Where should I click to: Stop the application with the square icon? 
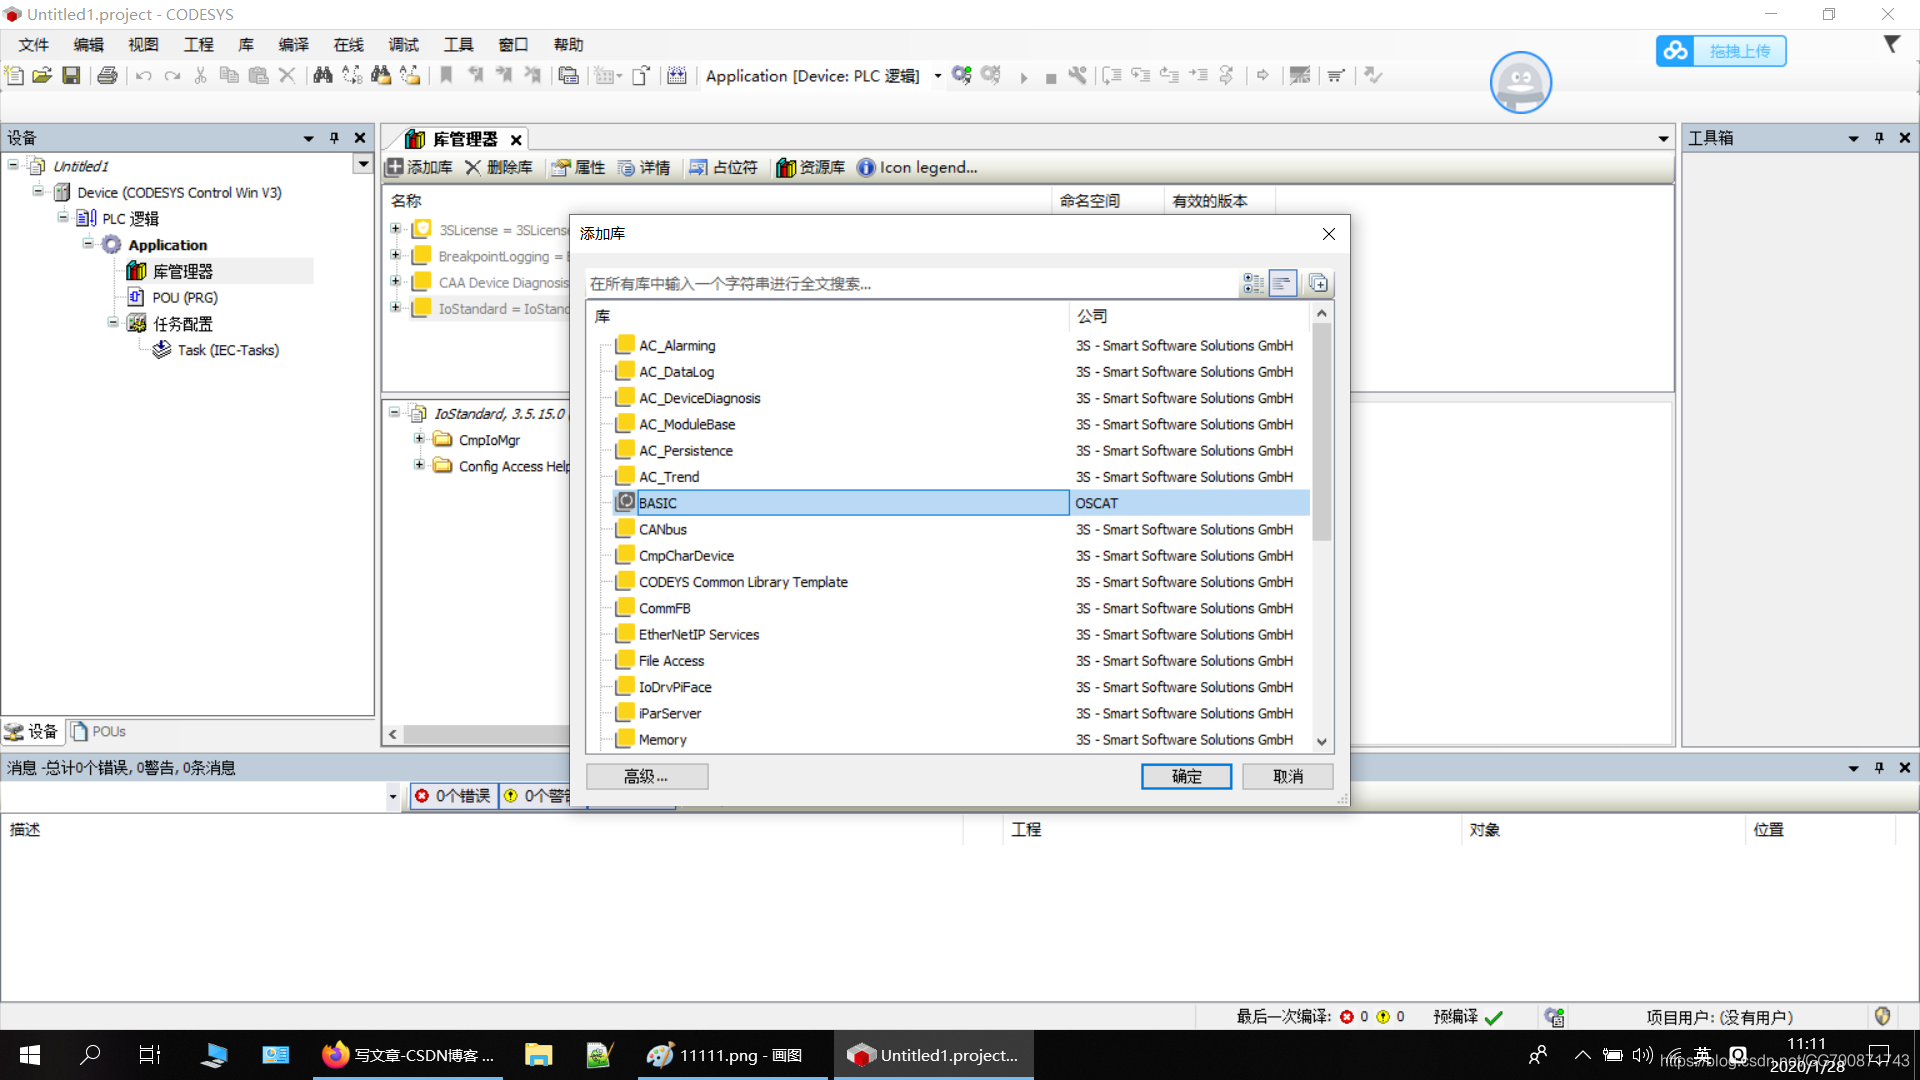tap(1050, 78)
